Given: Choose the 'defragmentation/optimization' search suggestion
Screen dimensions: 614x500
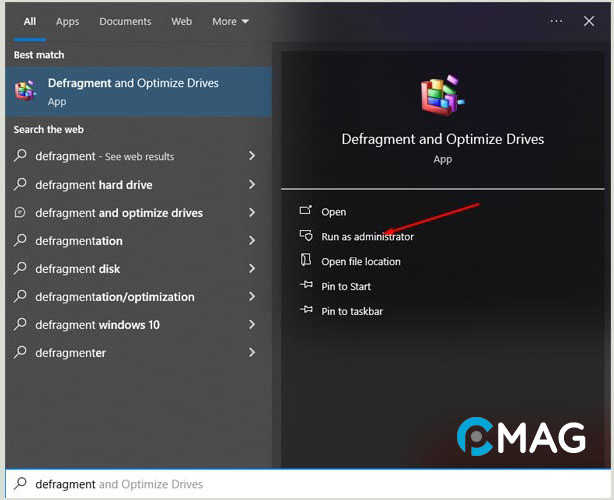Looking at the screenshot, I should [115, 297].
